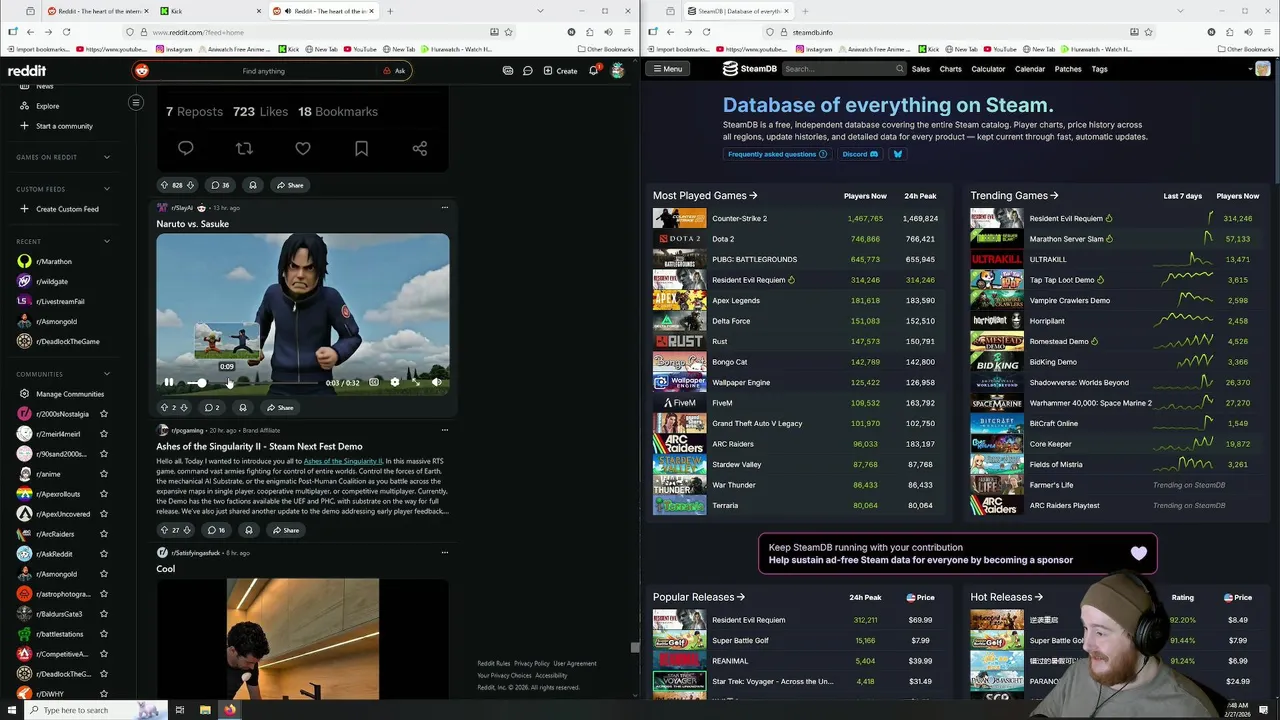Open Sales in SteamDB navigation
The image size is (1280, 720).
[x=921, y=69]
